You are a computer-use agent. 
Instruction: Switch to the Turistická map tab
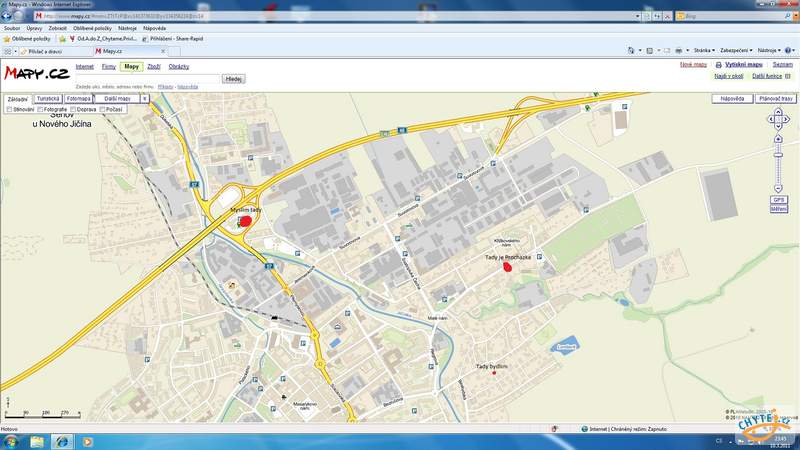(x=48, y=98)
